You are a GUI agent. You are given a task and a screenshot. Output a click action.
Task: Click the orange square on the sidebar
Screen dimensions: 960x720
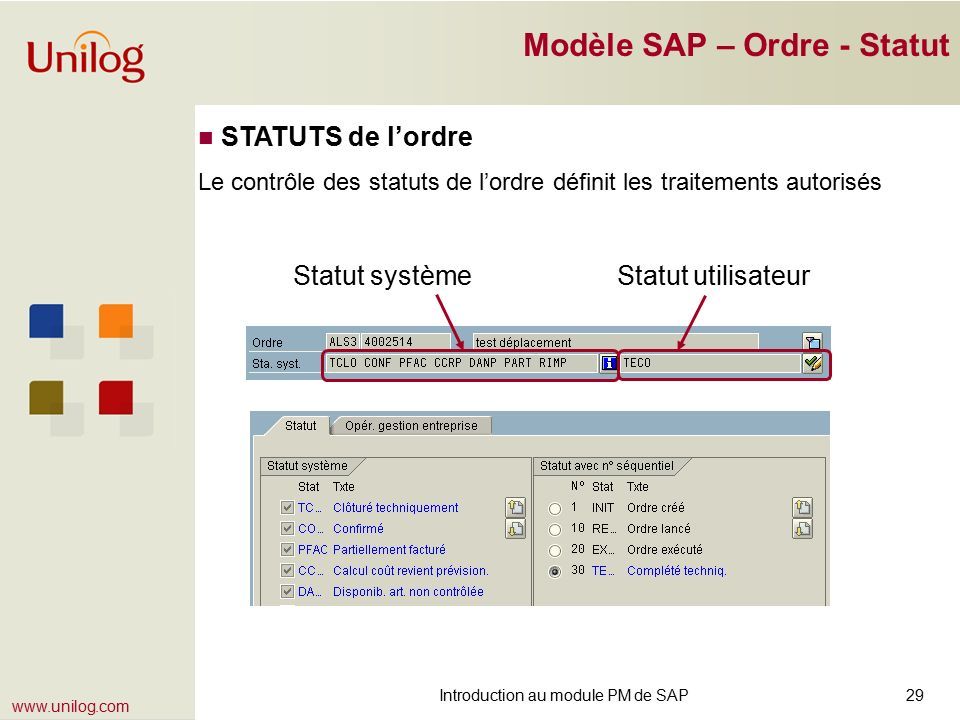pos(116,321)
